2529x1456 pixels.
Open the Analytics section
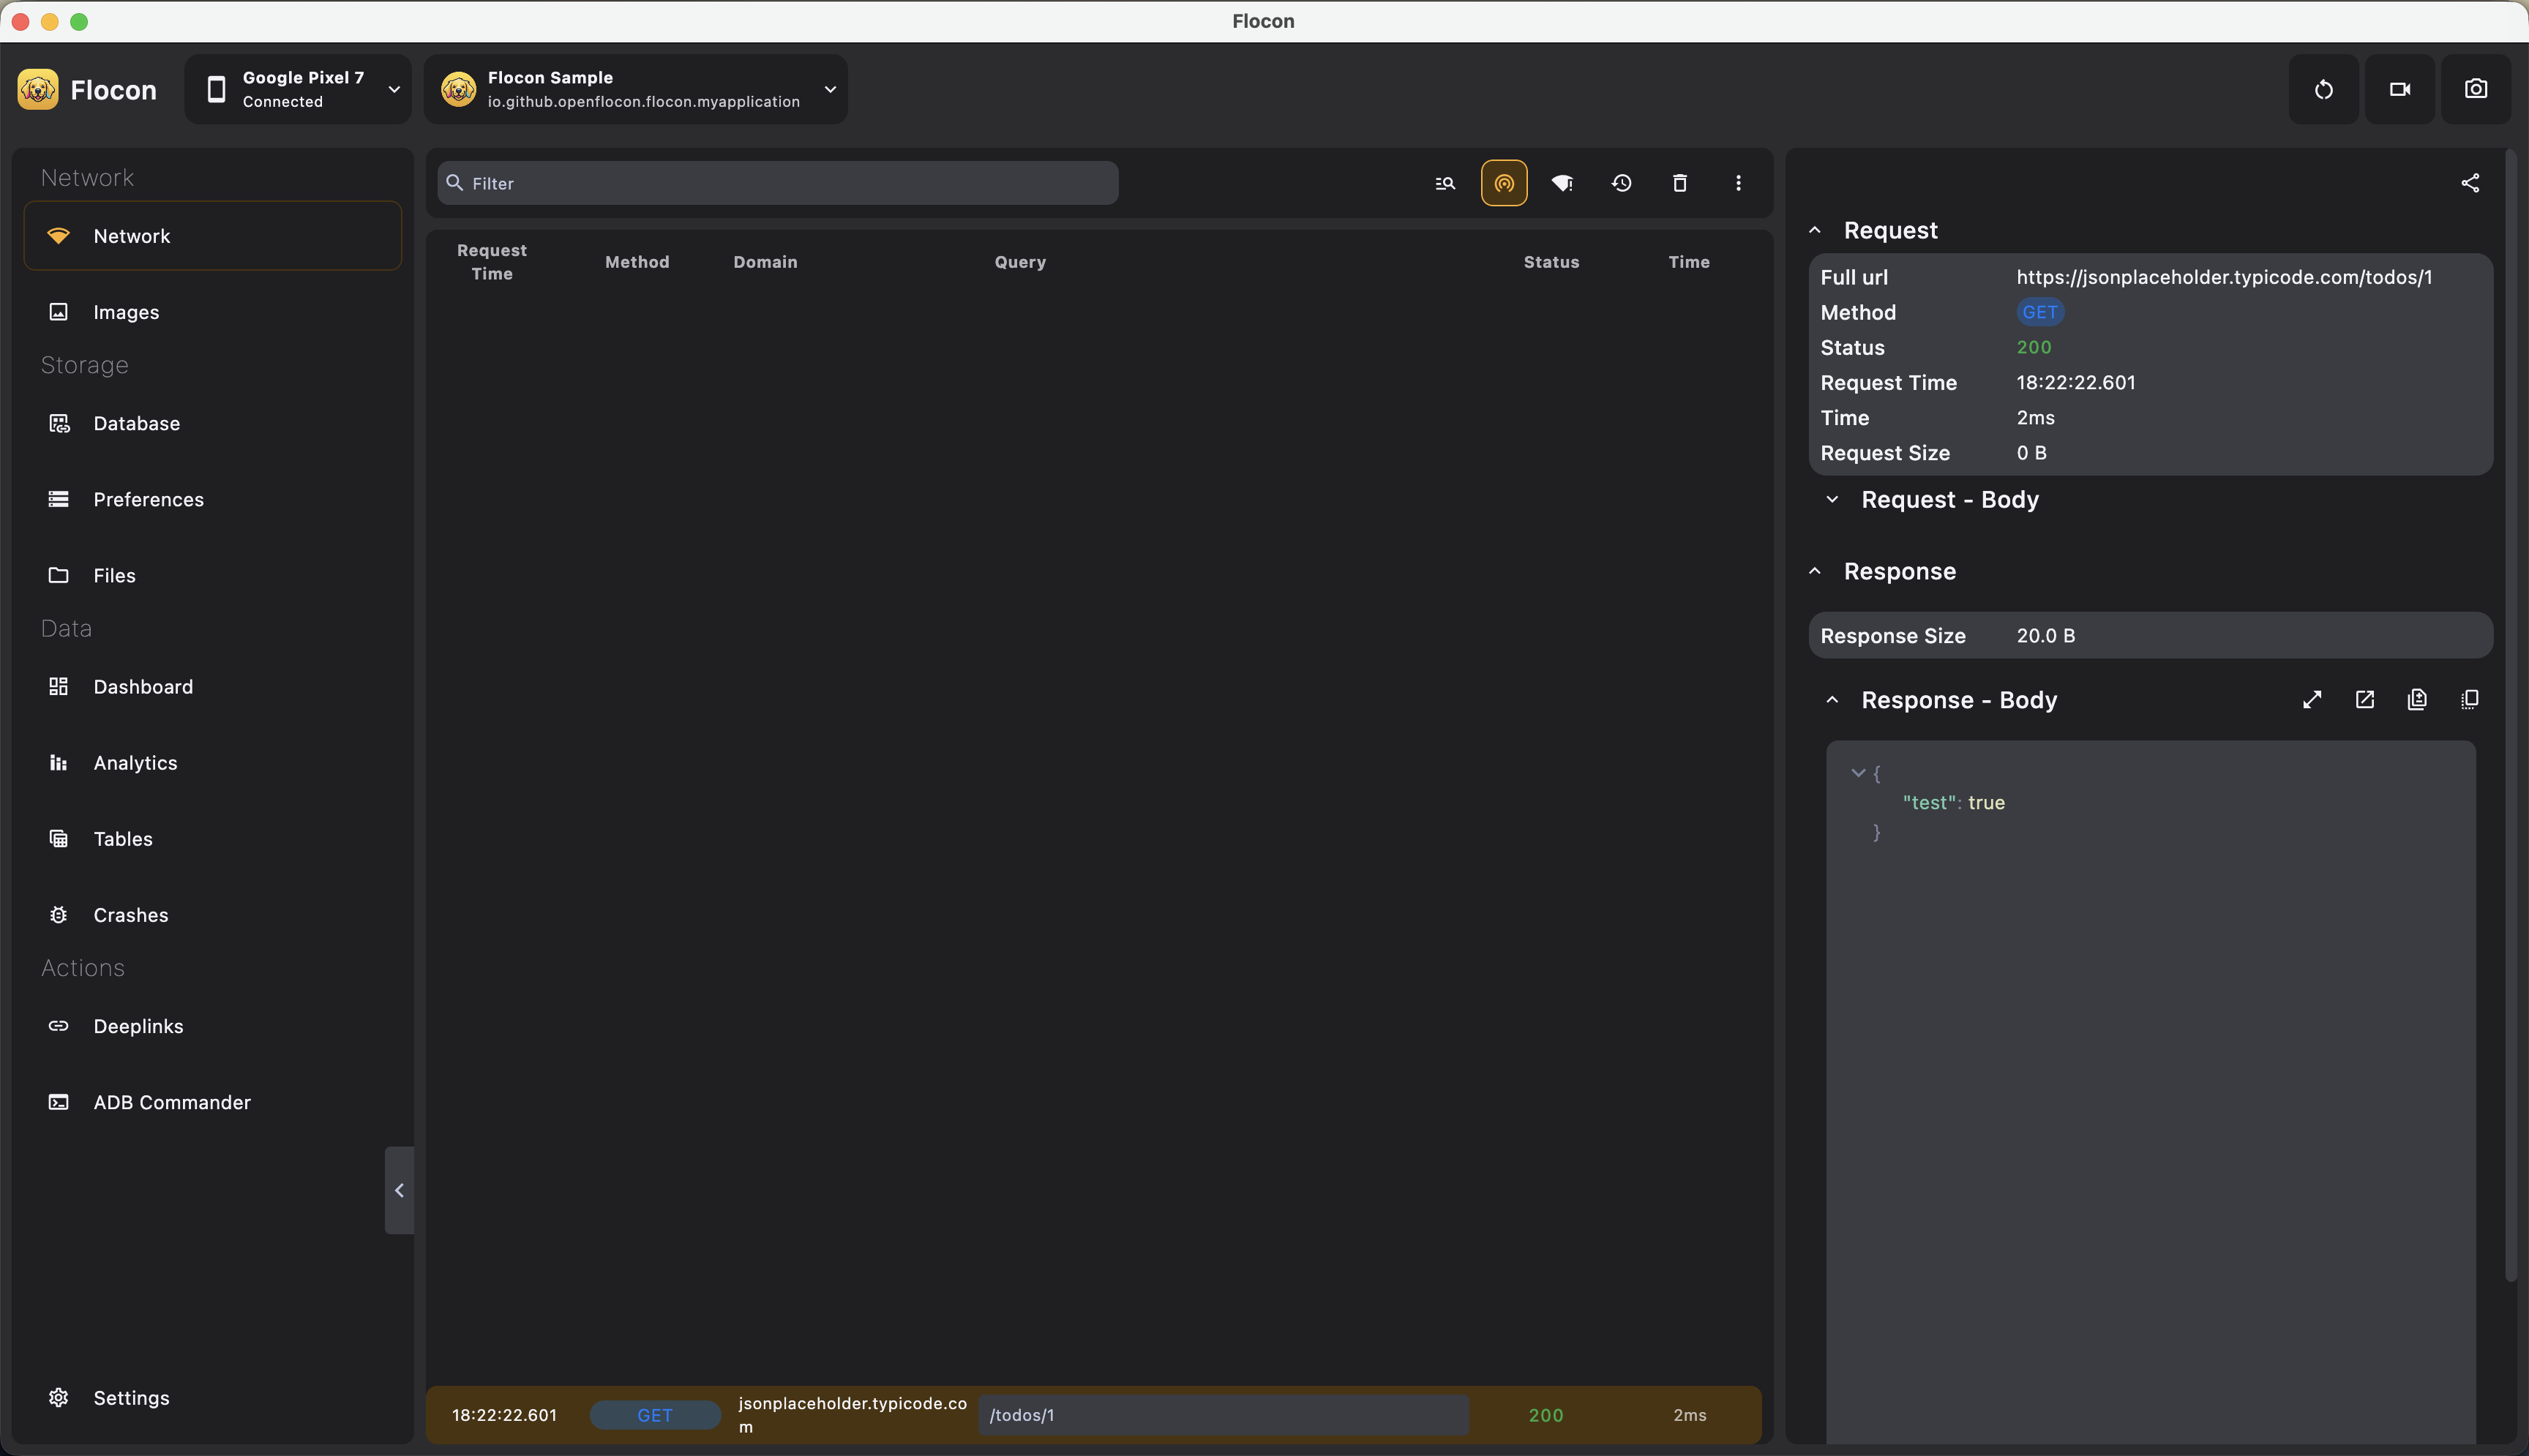click(x=213, y=762)
